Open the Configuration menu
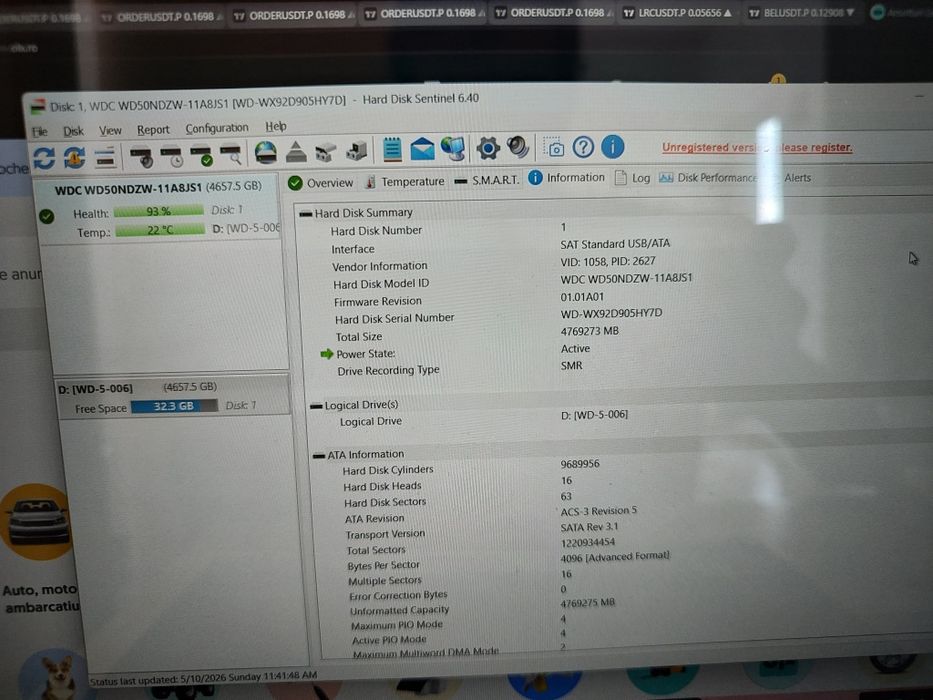 pyautogui.click(x=217, y=128)
